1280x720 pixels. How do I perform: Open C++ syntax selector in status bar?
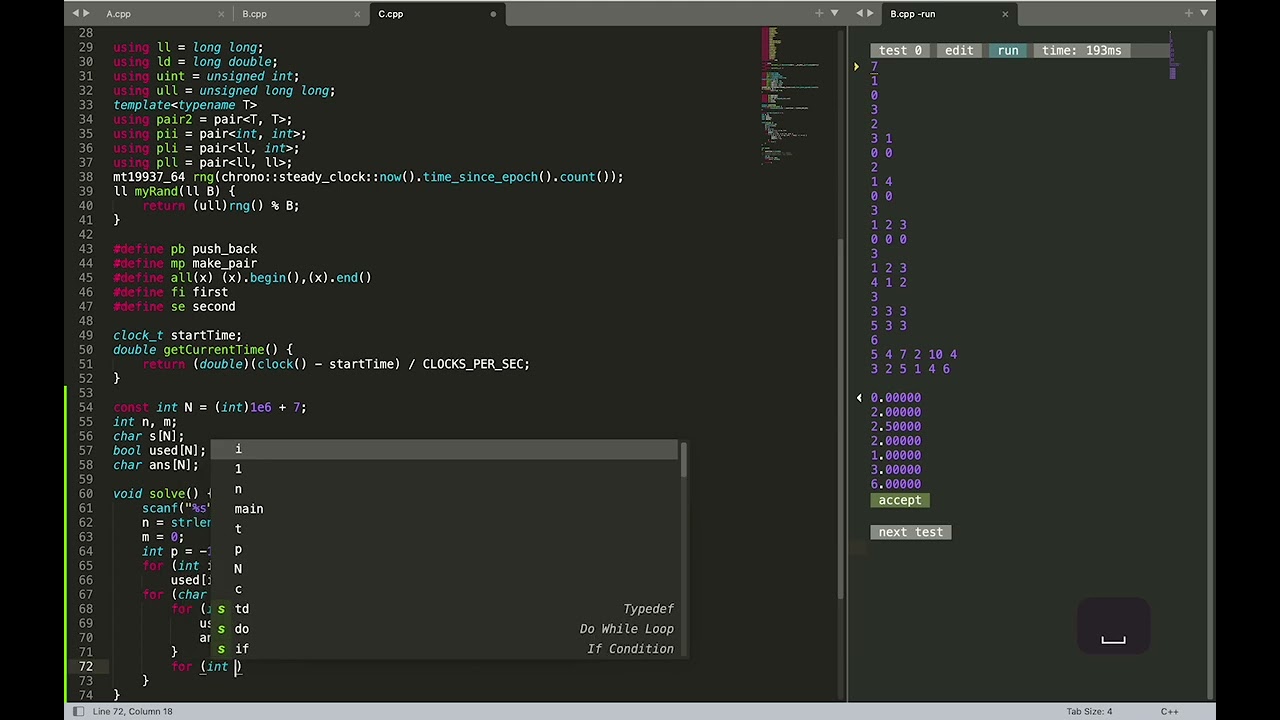[x=1169, y=711]
